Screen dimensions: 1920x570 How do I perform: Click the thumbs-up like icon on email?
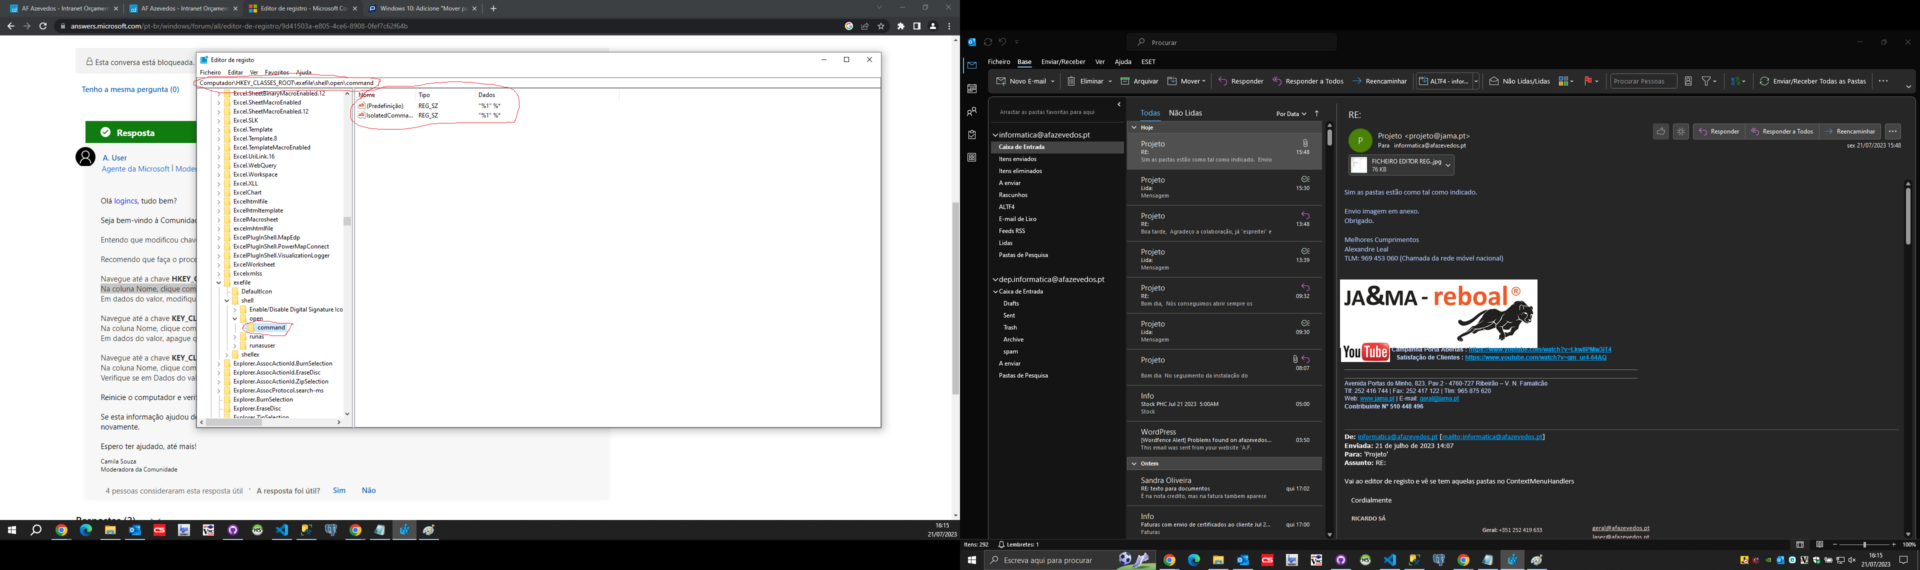pos(1661,131)
